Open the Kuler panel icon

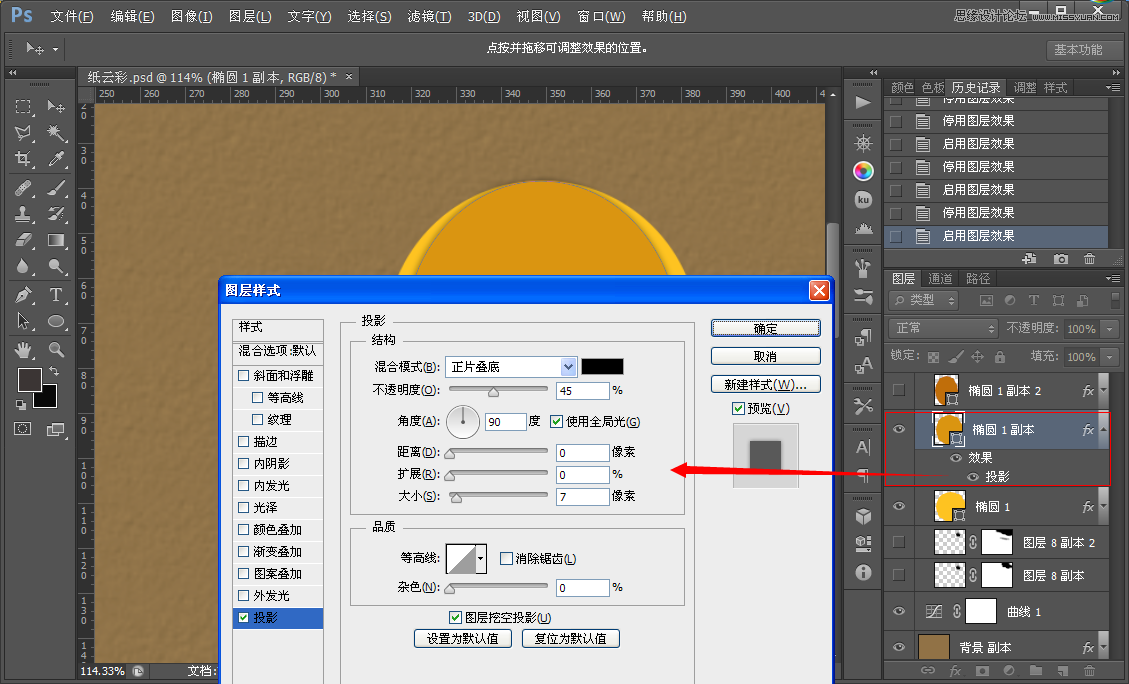coord(863,199)
